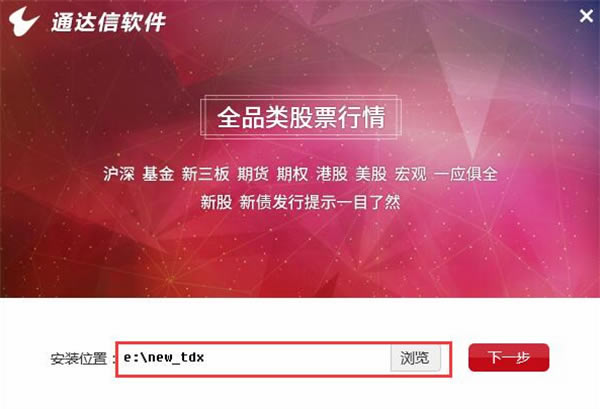Screen dimensions: 600x409
Task: Click the 期货 text in the feature list
Action: 253,174
